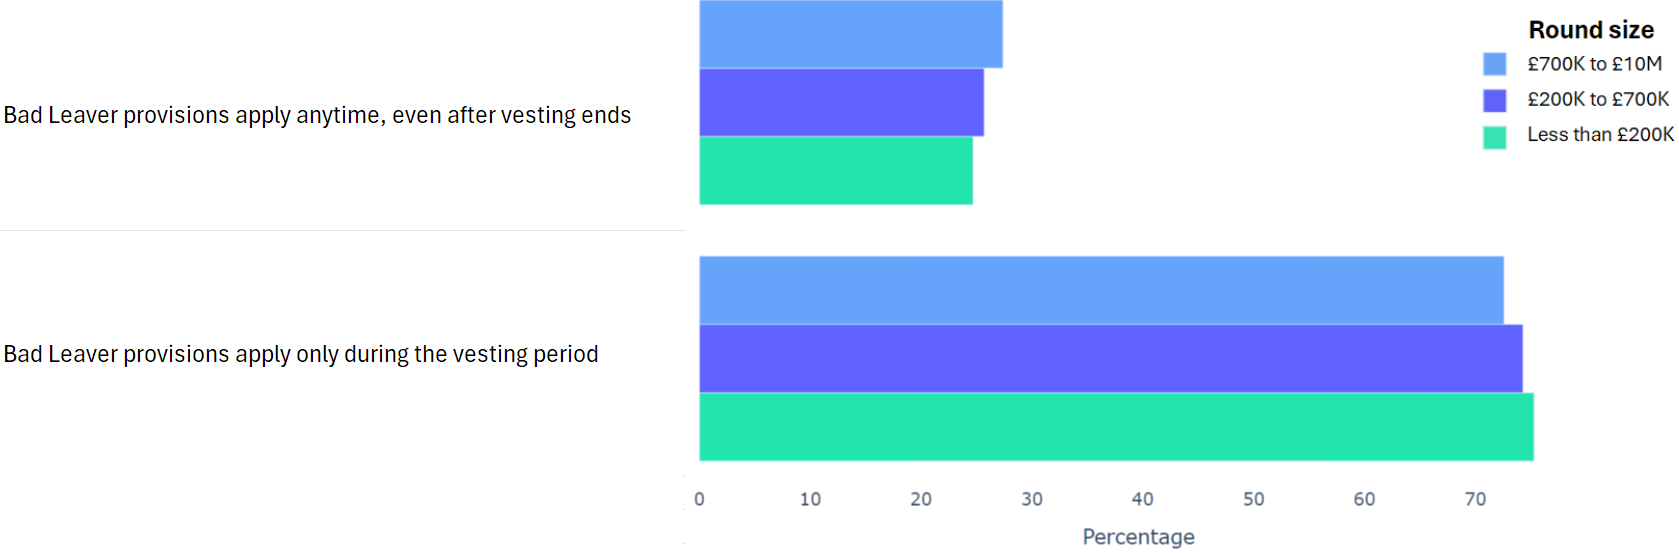
Task: Click the 'Percentage' axis title
Action: [1138, 537]
